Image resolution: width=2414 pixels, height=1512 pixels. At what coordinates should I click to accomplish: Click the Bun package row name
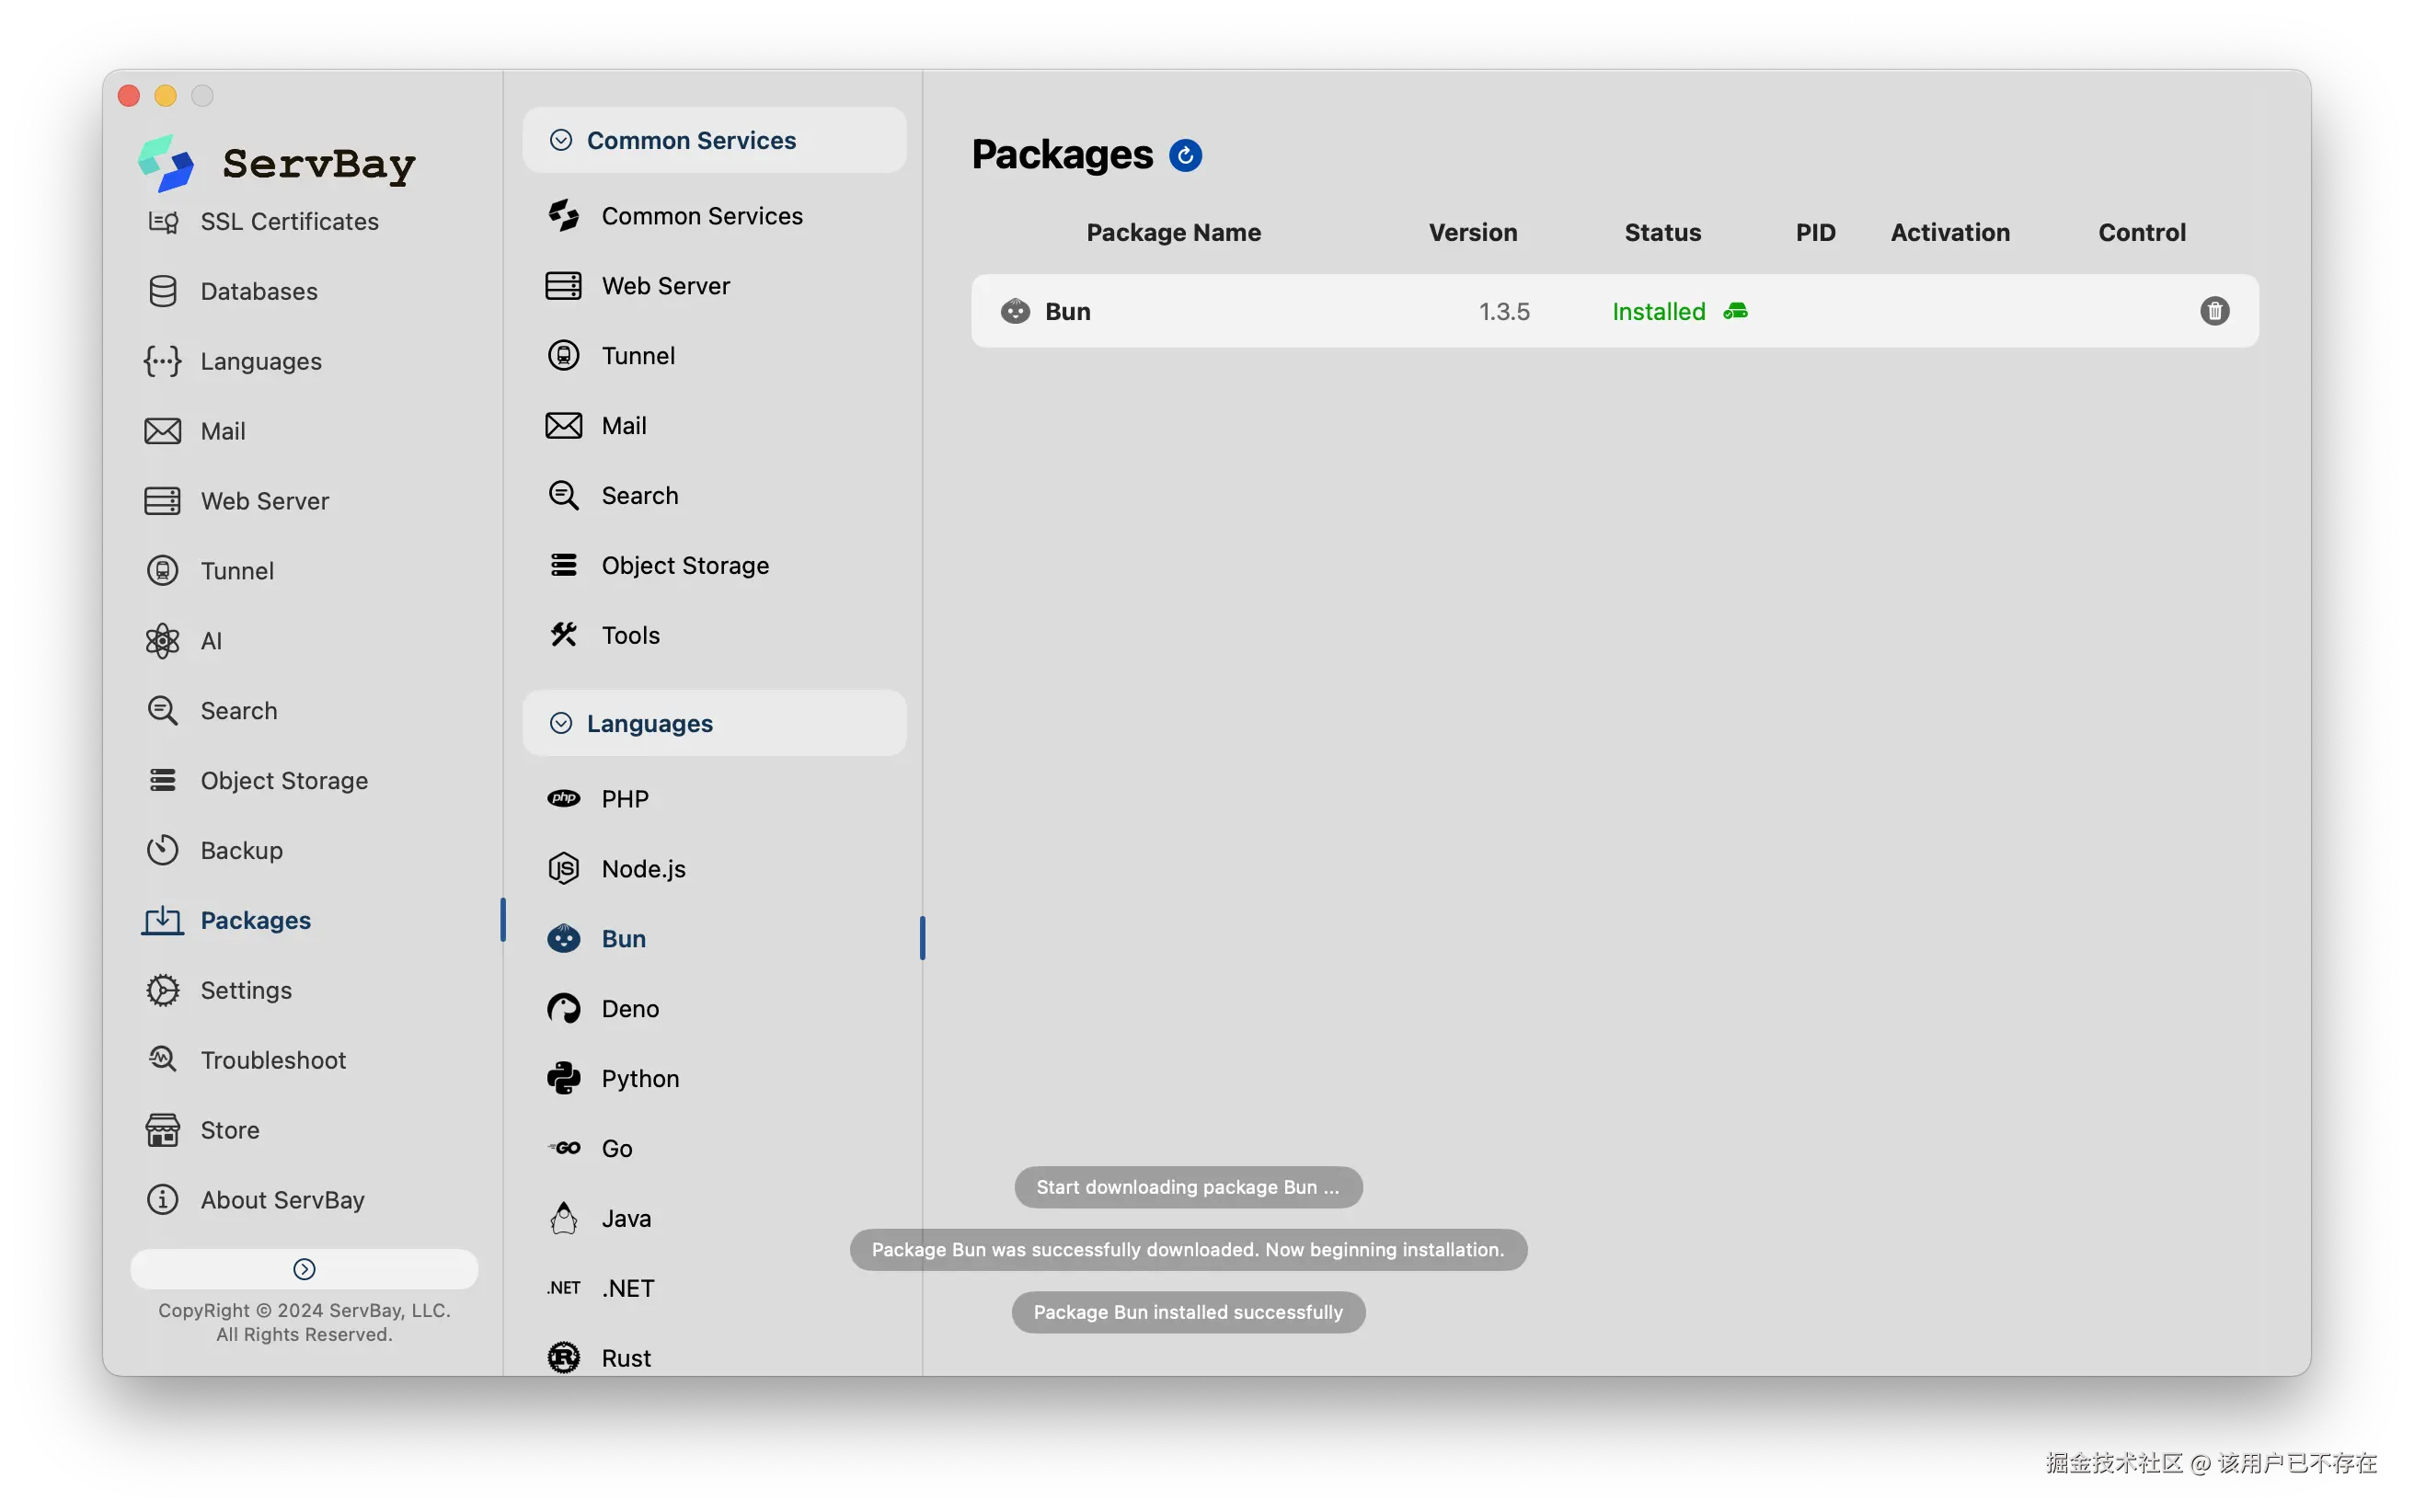point(1067,312)
